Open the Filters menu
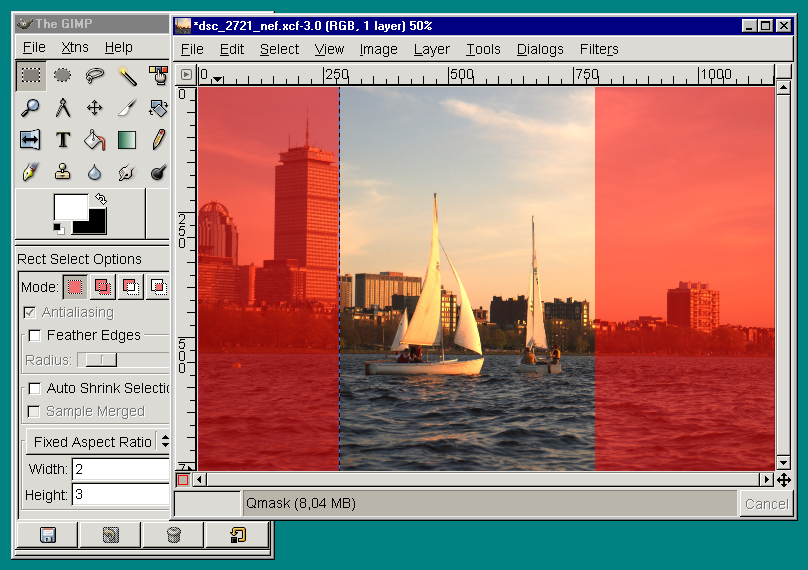Viewport: 808px width, 570px height. pos(599,49)
